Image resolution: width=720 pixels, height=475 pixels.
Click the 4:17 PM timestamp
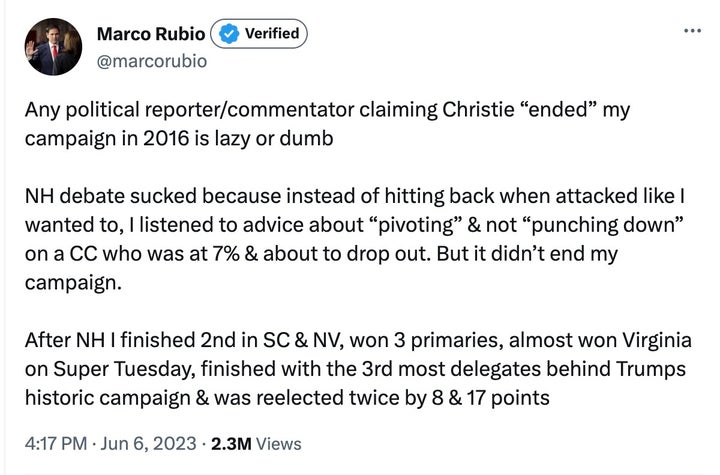(x=56, y=444)
